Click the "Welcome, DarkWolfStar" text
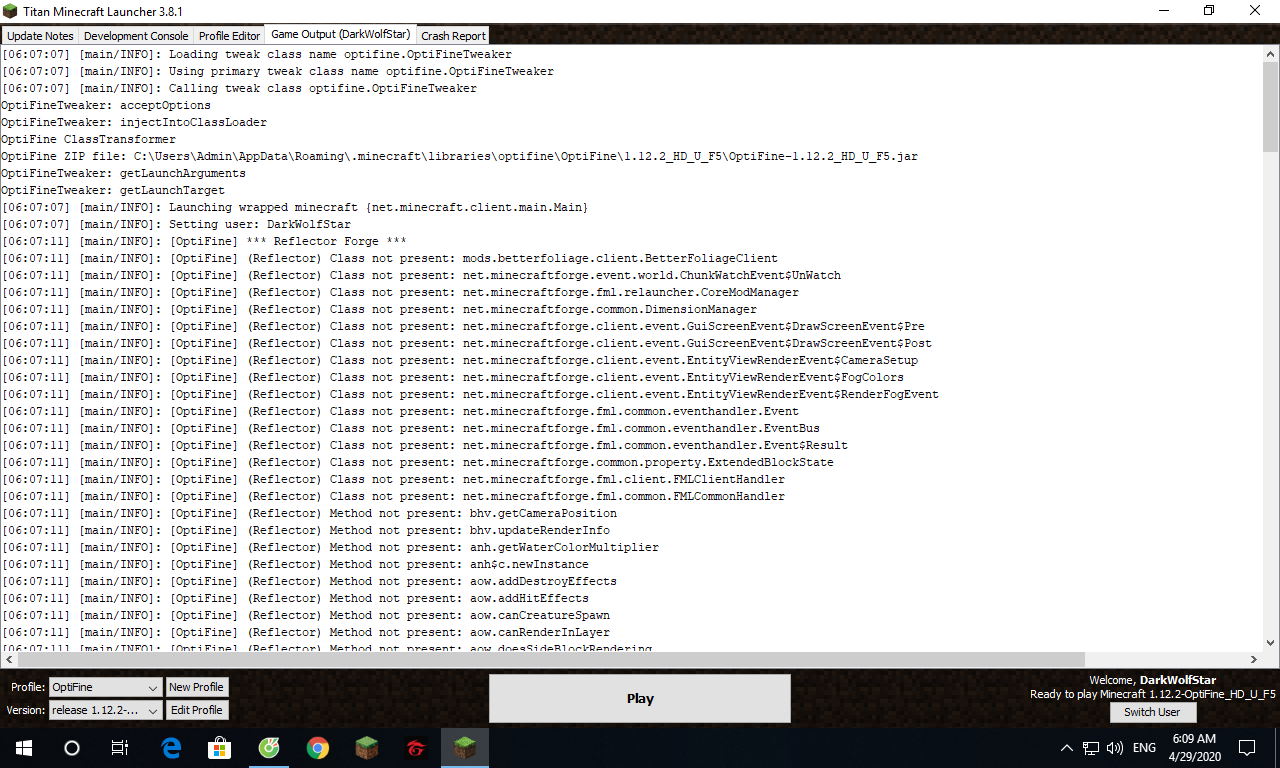This screenshot has width=1280, height=768. pyautogui.click(x=1152, y=680)
